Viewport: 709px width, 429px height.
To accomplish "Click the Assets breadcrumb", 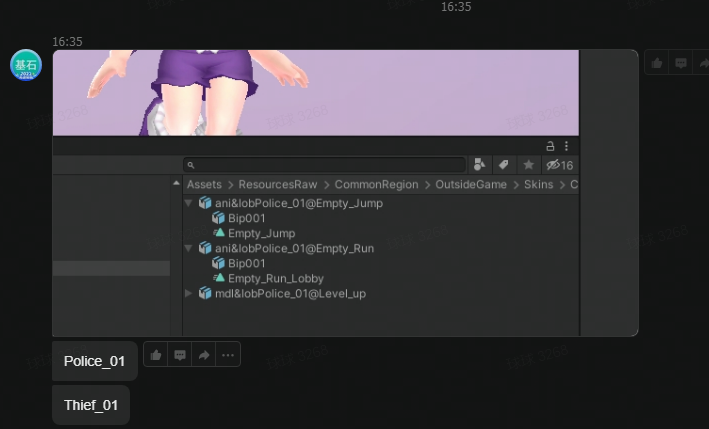I will [x=204, y=184].
